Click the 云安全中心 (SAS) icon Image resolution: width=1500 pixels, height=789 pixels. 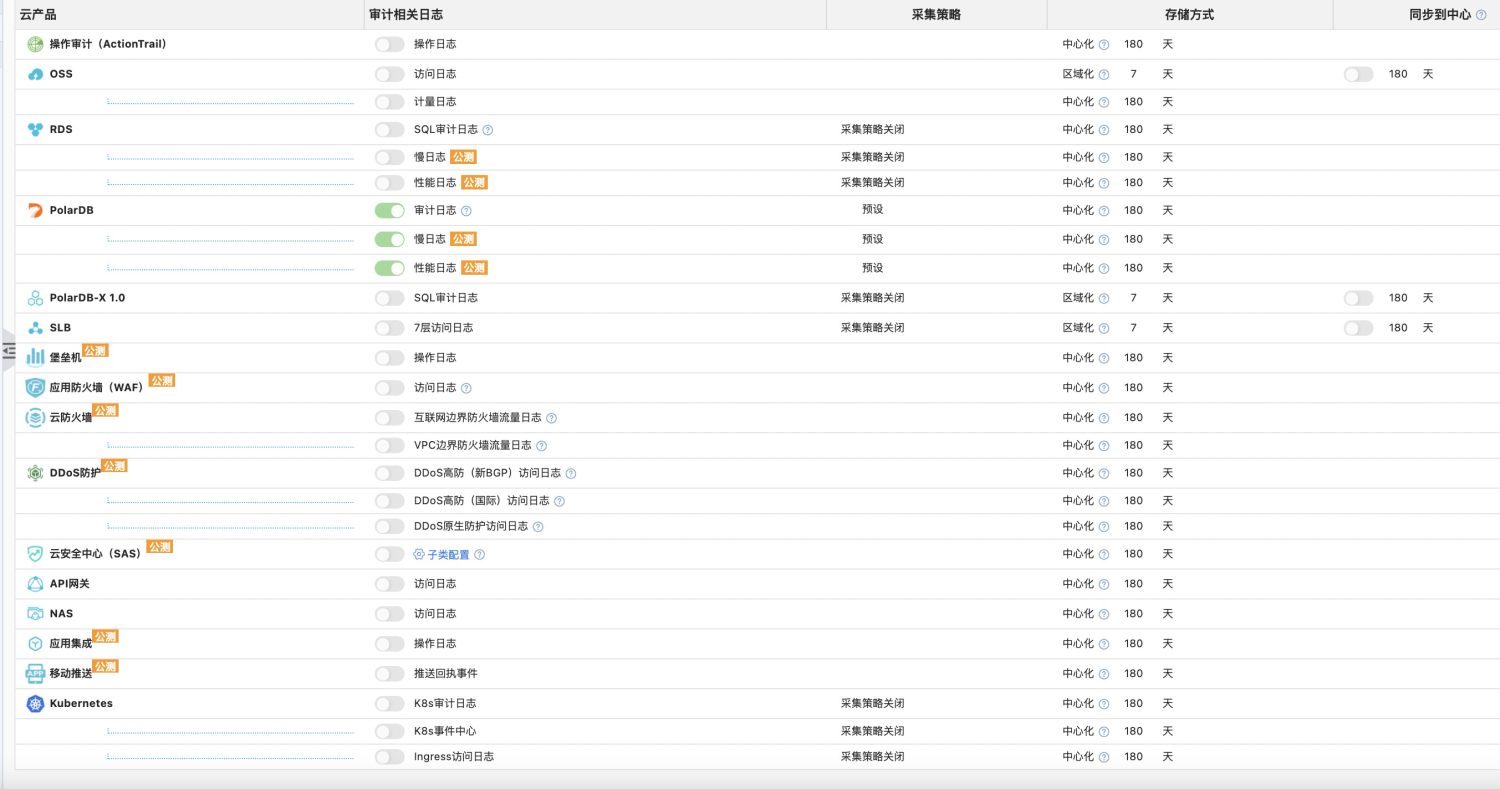tap(36, 554)
